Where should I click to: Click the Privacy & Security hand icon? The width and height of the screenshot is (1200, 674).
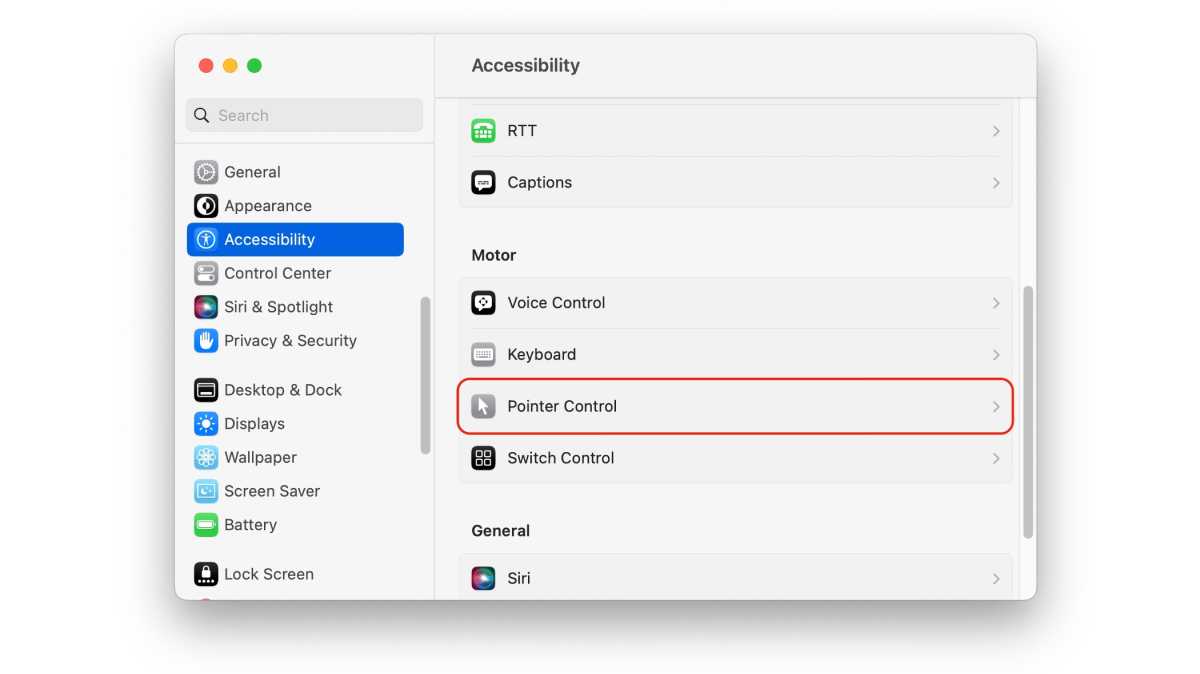coord(206,341)
